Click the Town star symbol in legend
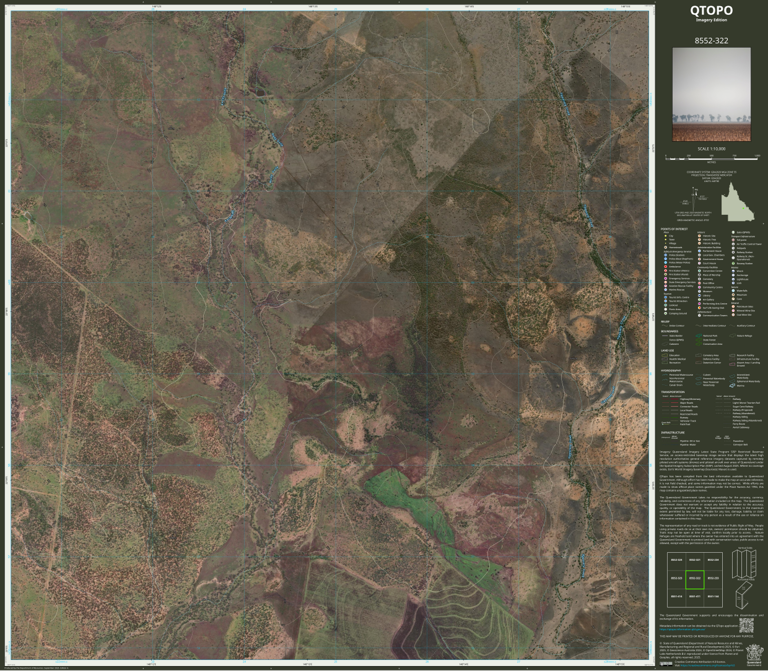Screen dimensions: 768x671 pyautogui.click(x=666, y=240)
